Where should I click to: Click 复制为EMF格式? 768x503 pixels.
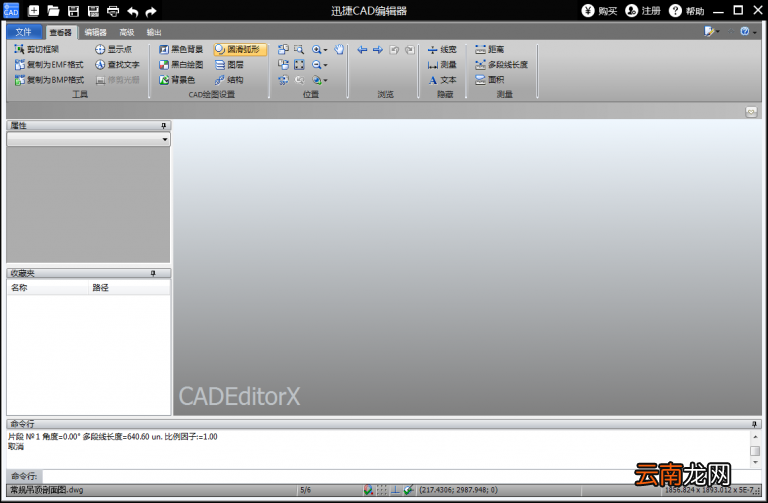pyautogui.click(x=49, y=64)
